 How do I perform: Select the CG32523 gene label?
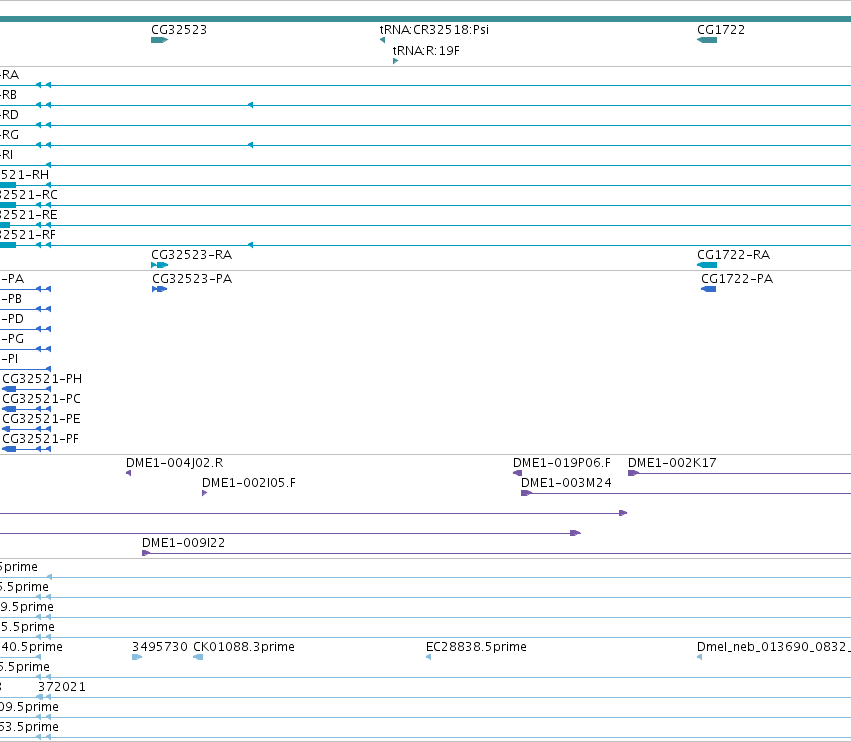tap(179, 30)
